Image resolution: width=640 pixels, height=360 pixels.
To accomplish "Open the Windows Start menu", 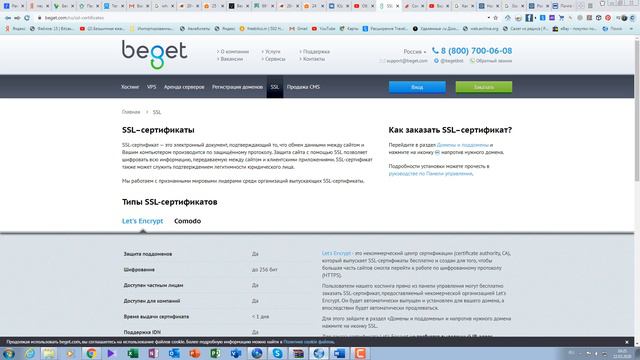I will pos(9,353).
